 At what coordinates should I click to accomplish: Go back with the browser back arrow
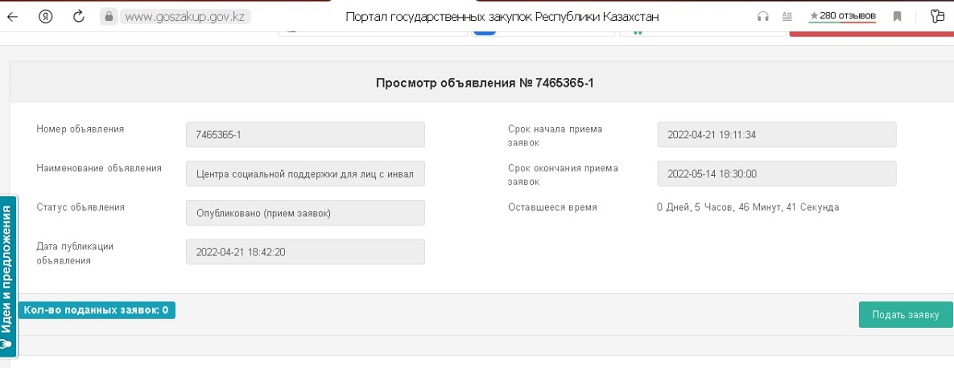tap(12, 17)
